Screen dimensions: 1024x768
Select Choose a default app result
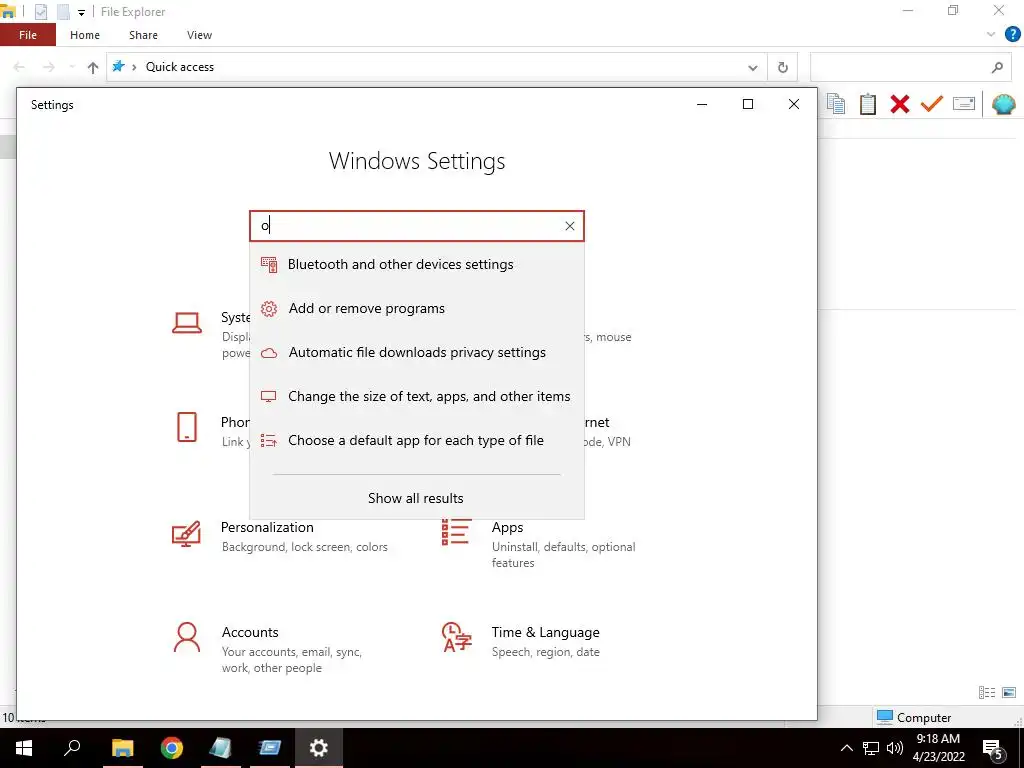pos(417,441)
